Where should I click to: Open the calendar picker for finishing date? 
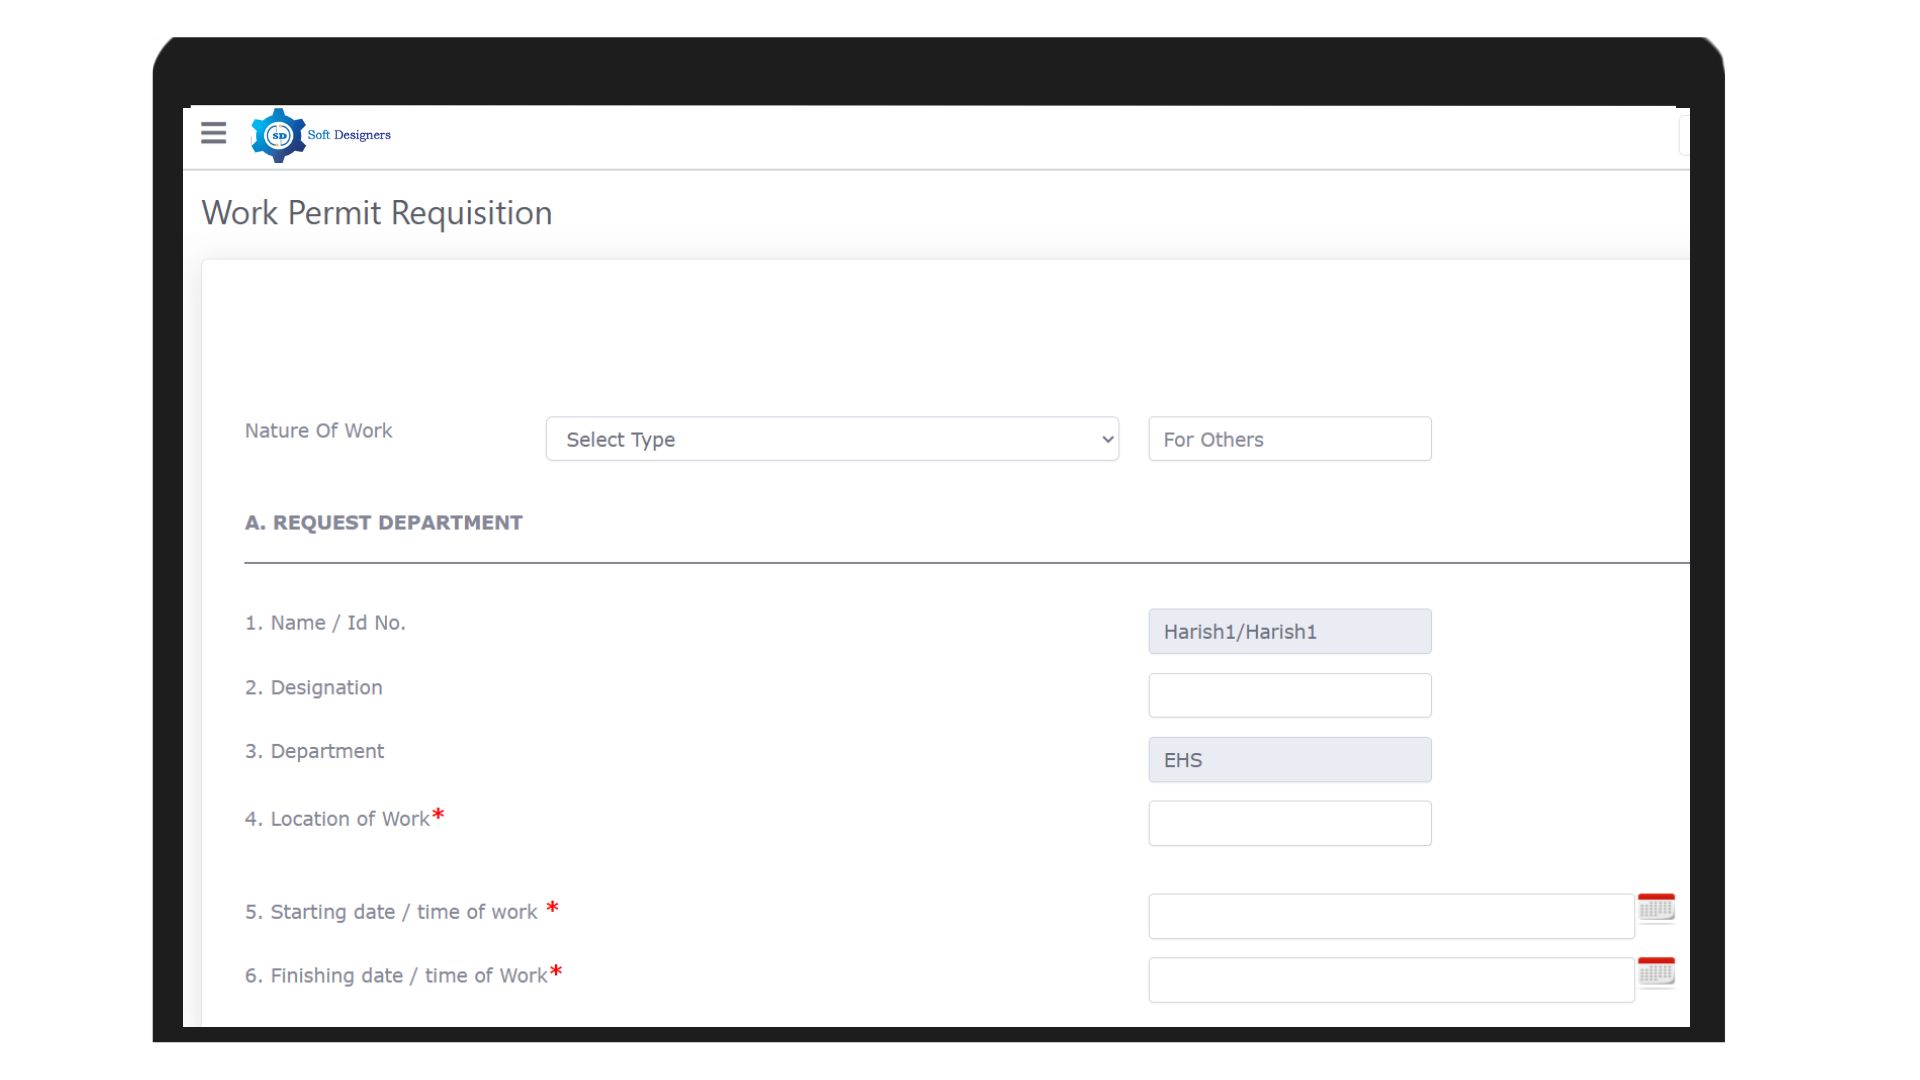pos(1658,971)
